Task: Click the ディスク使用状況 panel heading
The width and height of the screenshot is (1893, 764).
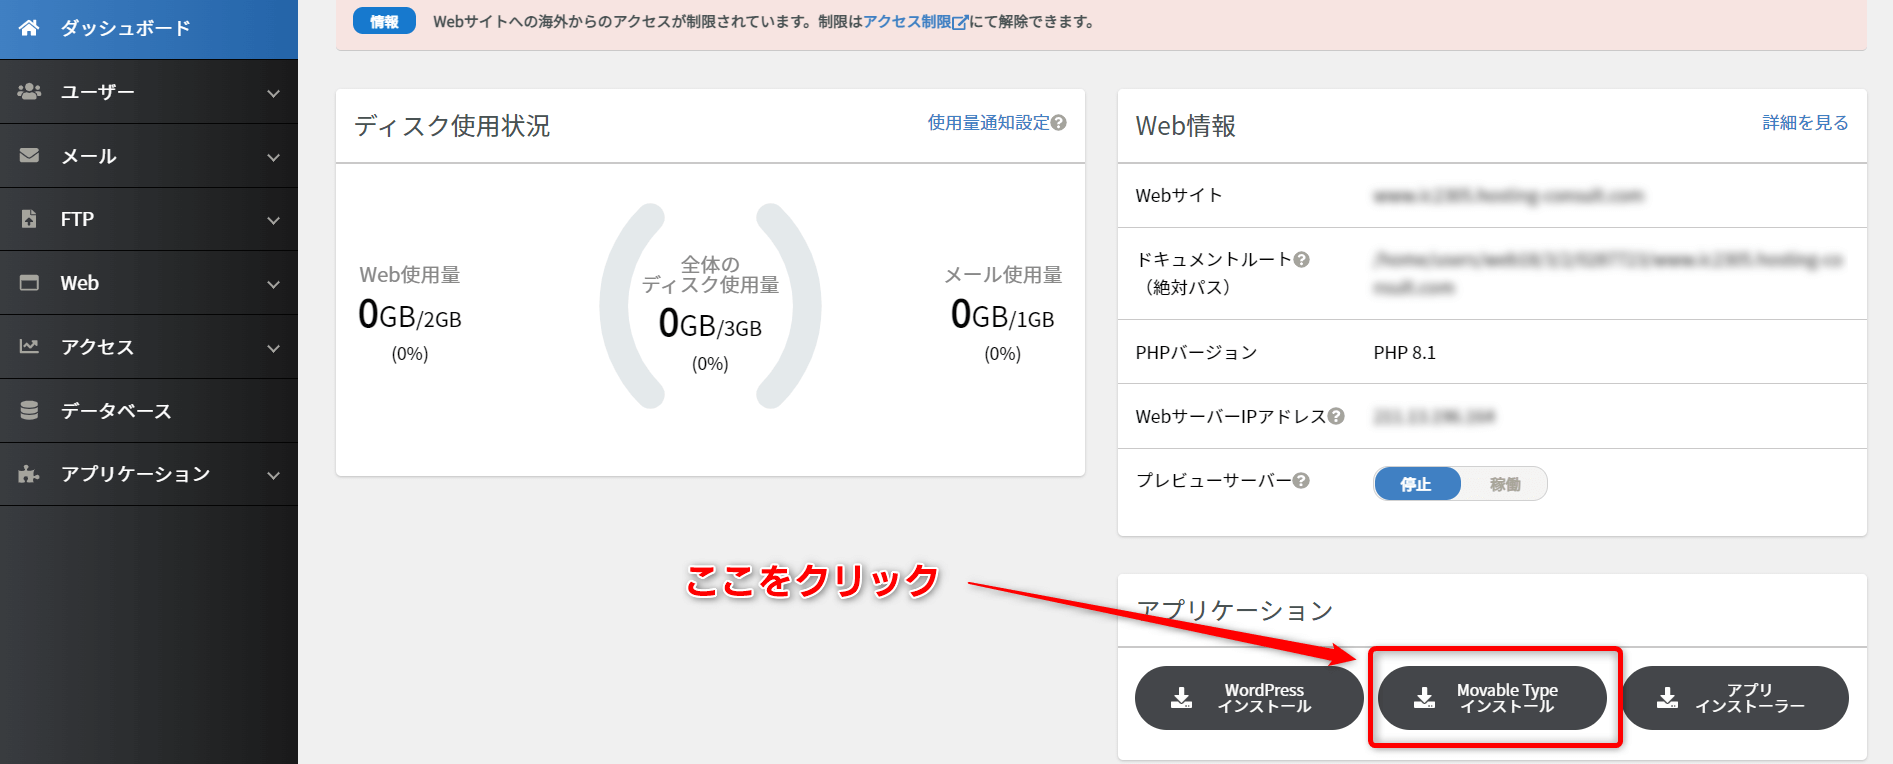Action: 452,126
